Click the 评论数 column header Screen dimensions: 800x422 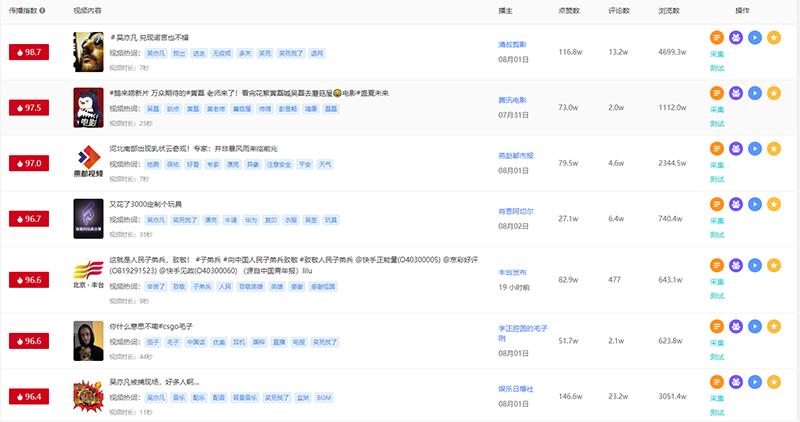619,10
